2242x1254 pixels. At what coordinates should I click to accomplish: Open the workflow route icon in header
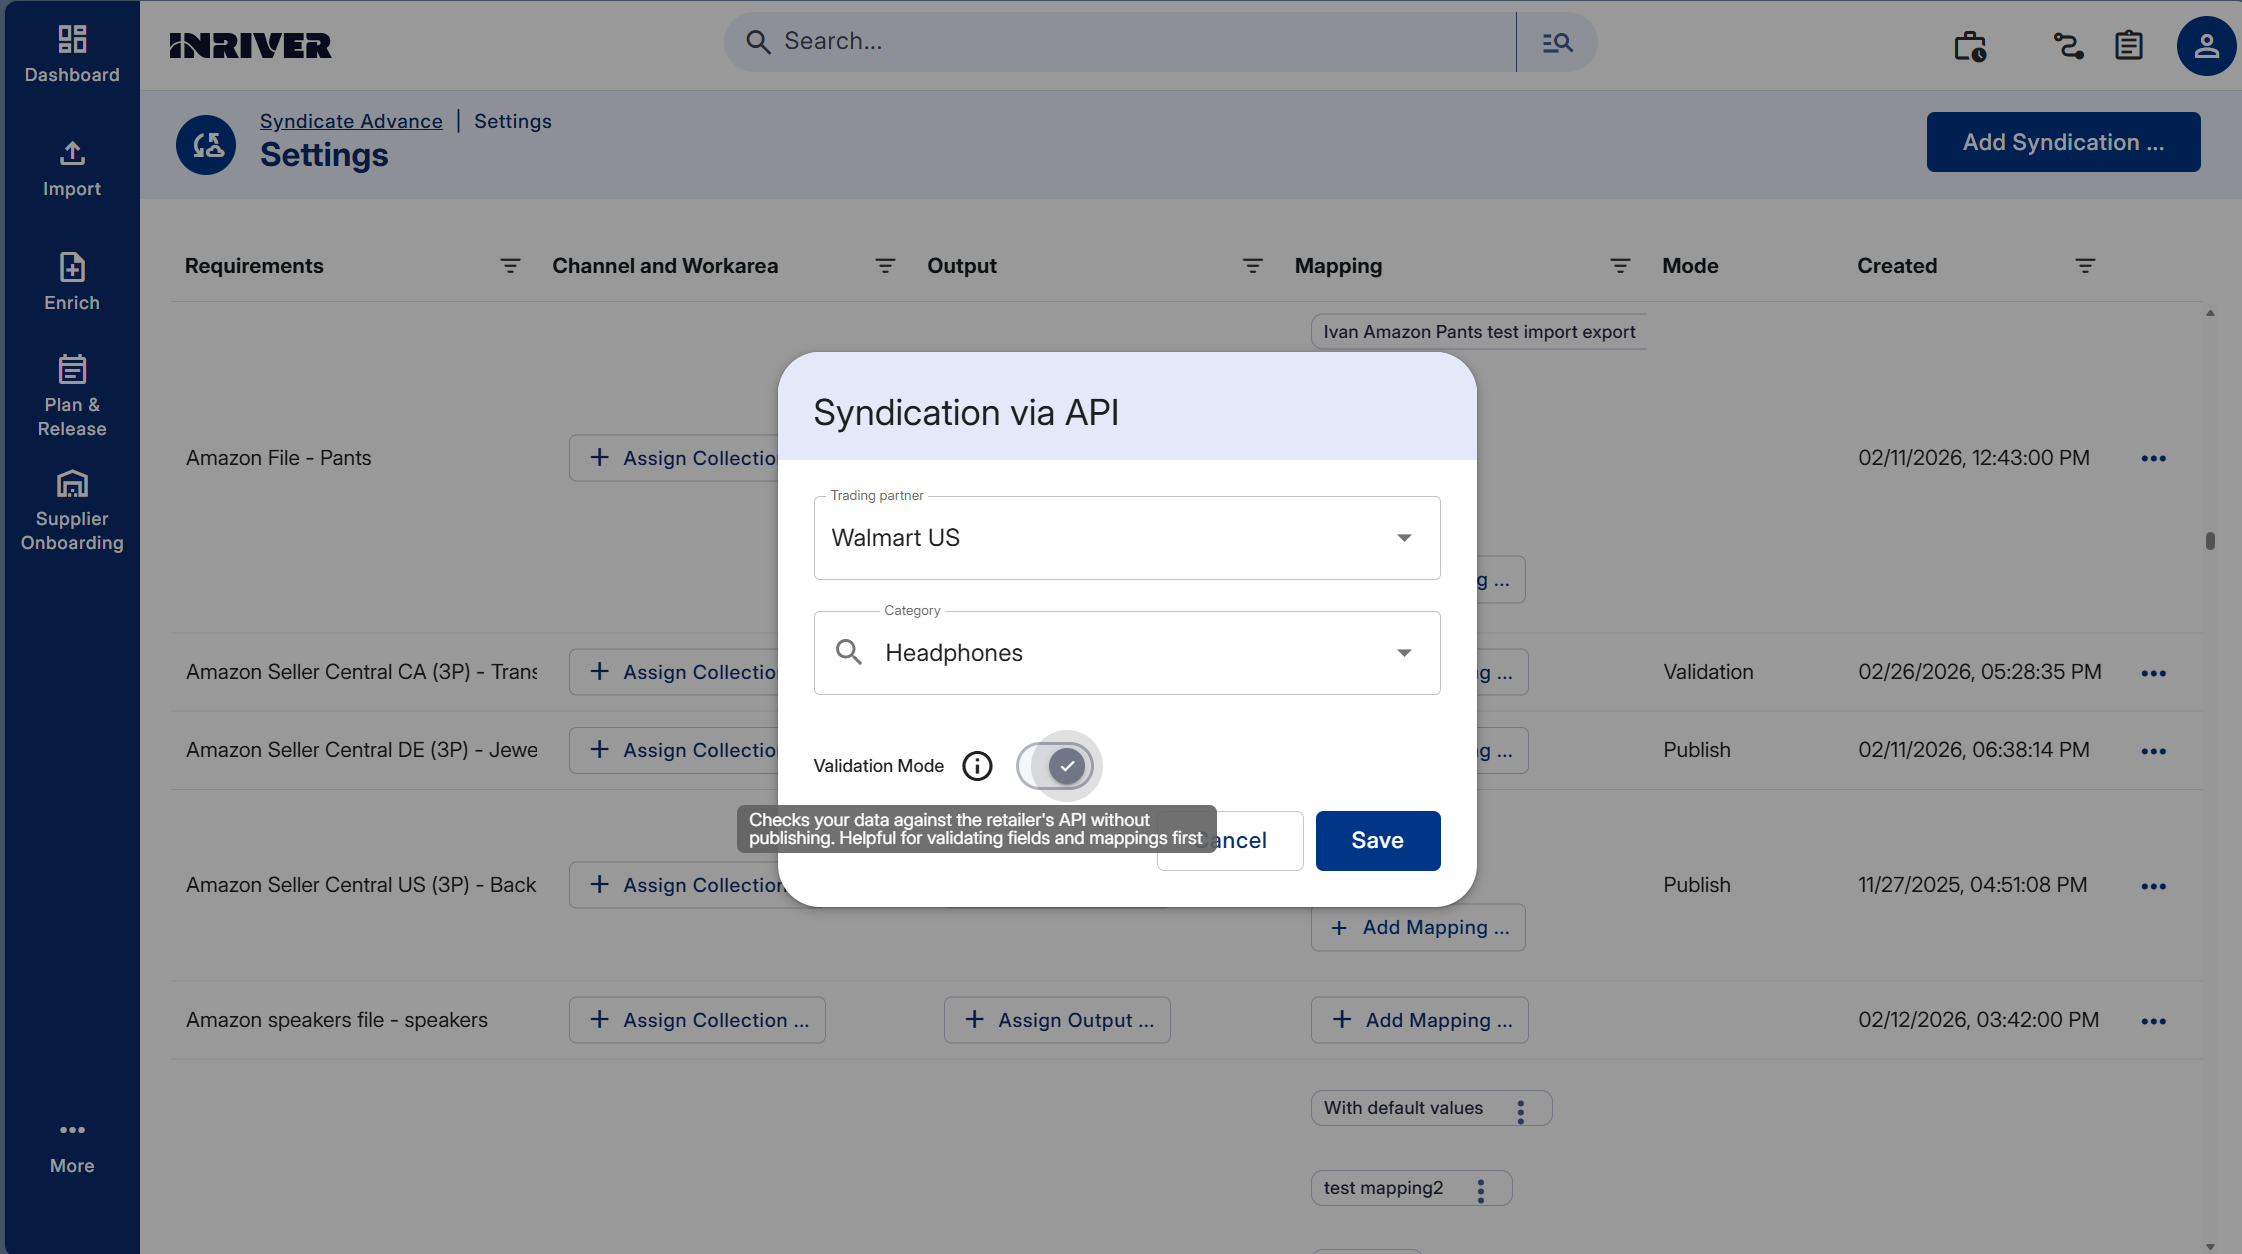click(2068, 46)
